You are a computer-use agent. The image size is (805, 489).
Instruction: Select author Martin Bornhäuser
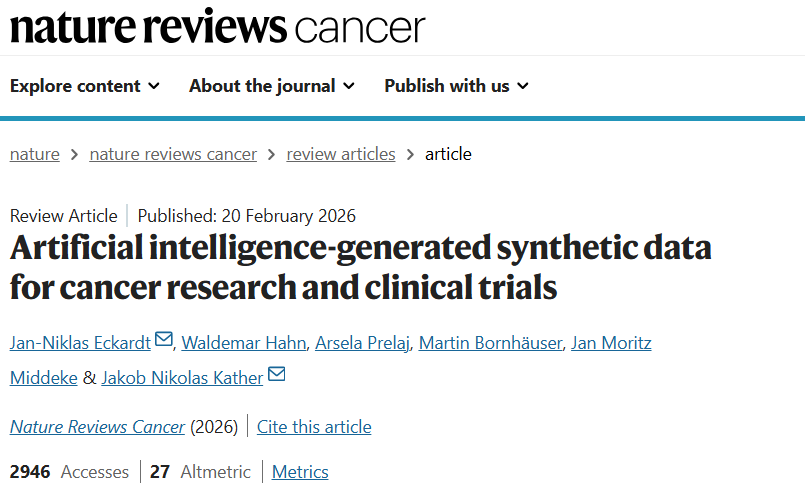pyautogui.click(x=491, y=343)
